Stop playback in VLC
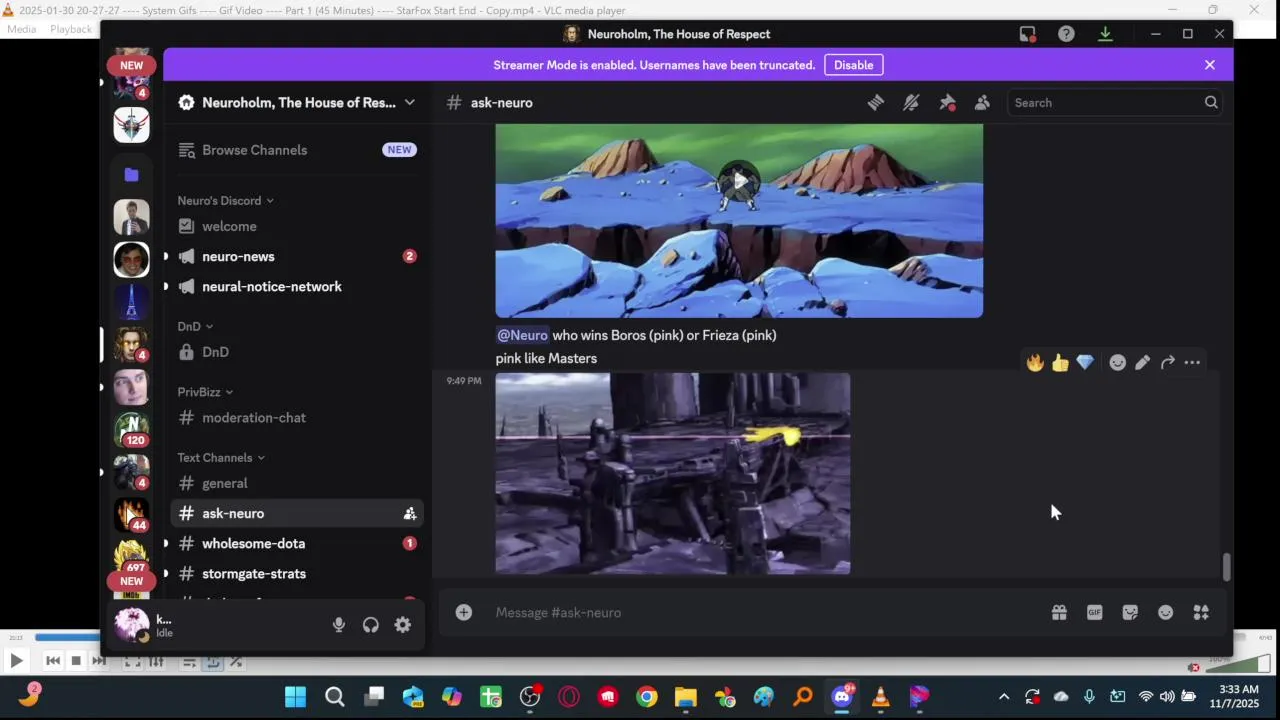Image resolution: width=1280 pixels, height=720 pixels. coord(76,661)
